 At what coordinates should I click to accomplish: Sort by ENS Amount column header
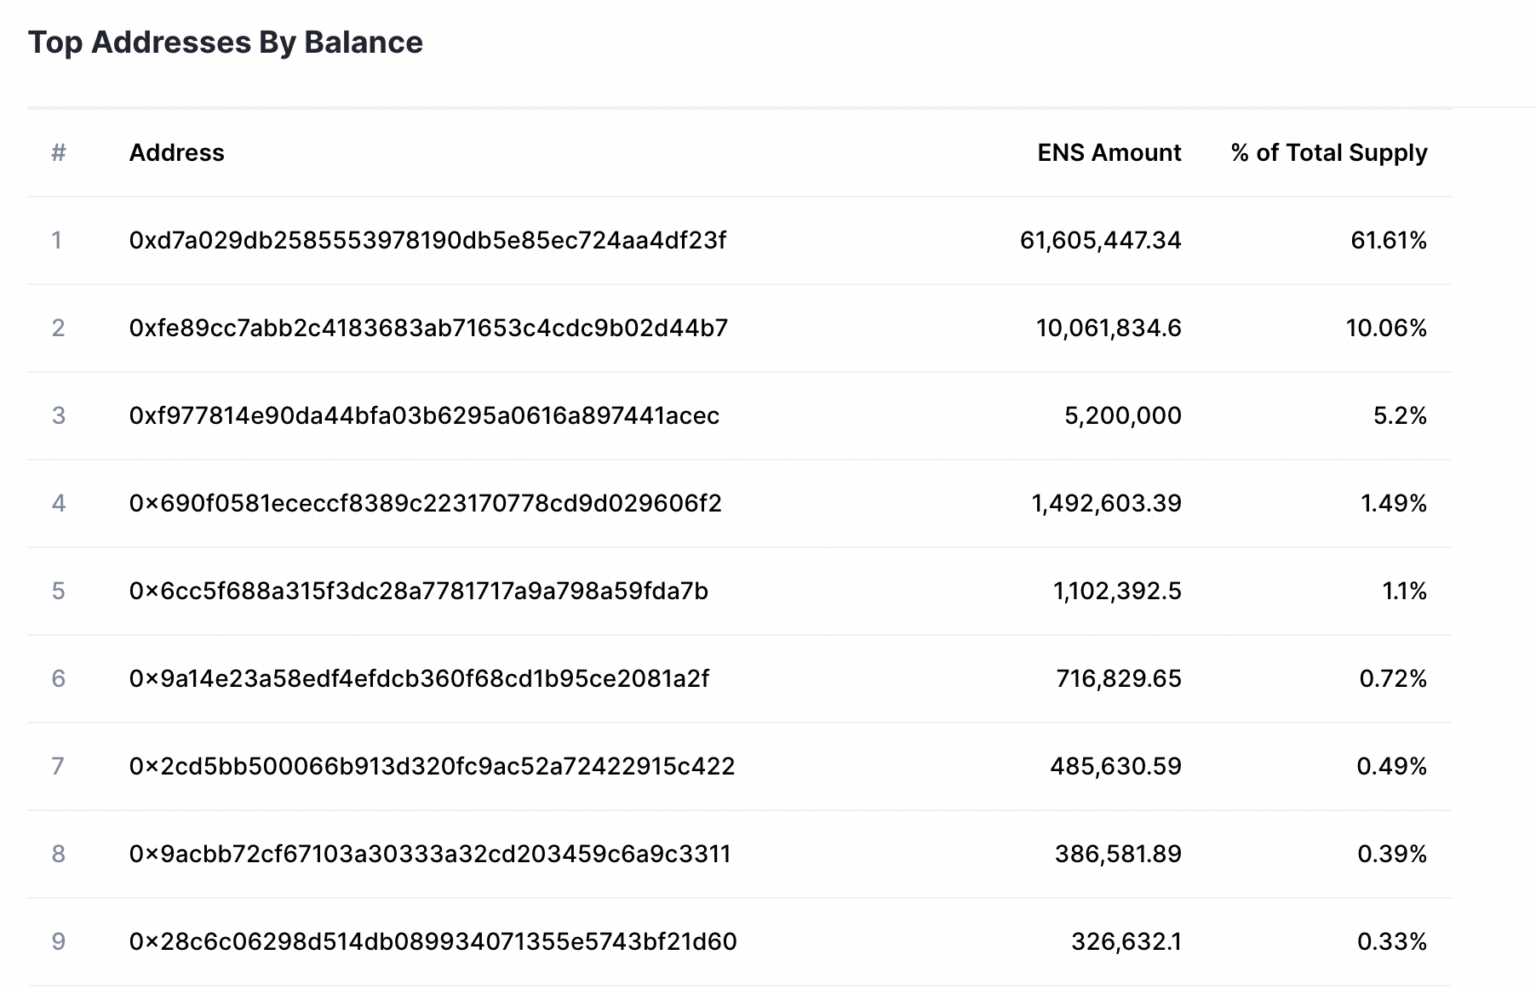pyautogui.click(x=1108, y=153)
